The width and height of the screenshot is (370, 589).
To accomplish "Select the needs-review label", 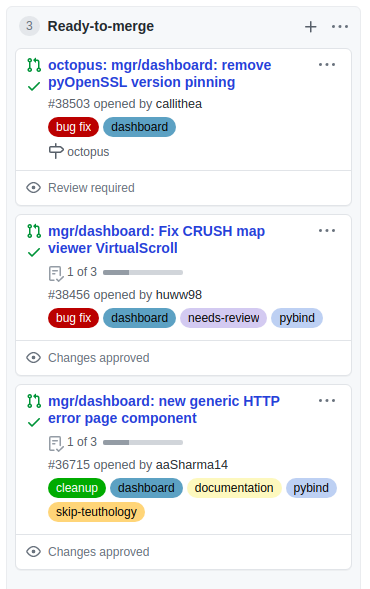I will [x=223, y=318].
